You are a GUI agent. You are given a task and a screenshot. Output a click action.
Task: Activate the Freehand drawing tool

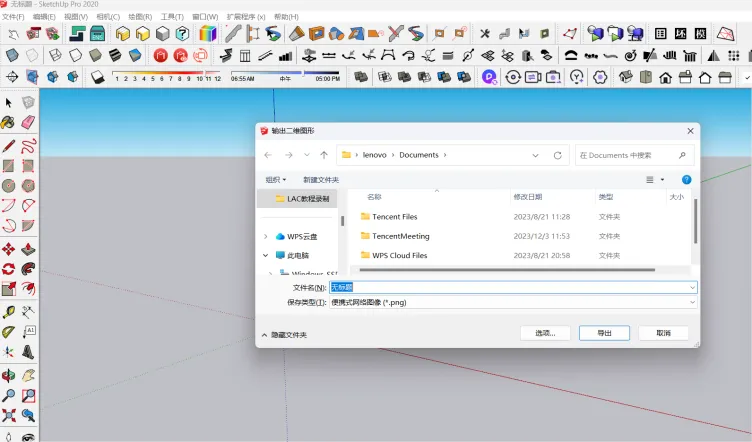(28, 146)
